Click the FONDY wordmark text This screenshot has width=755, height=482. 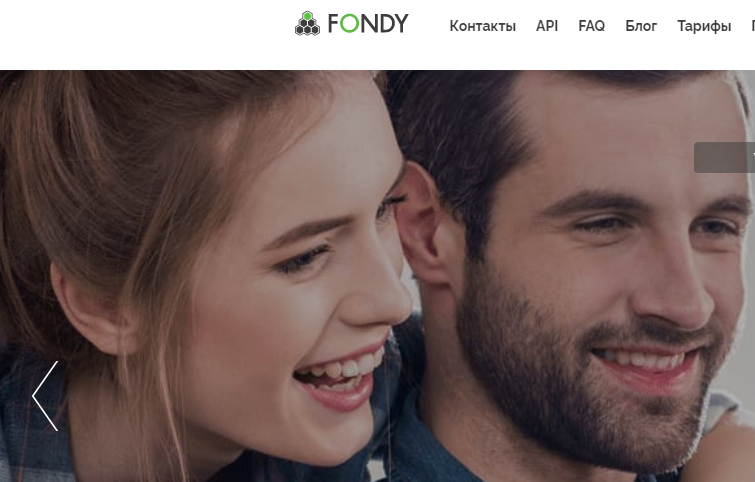click(x=368, y=24)
